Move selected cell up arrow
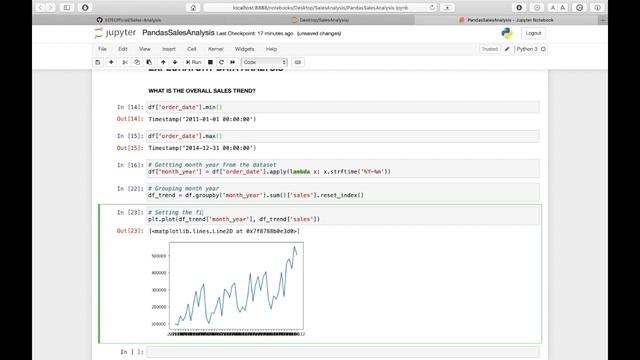Image resolution: width=640 pixels, height=360 pixels. tap(163, 62)
